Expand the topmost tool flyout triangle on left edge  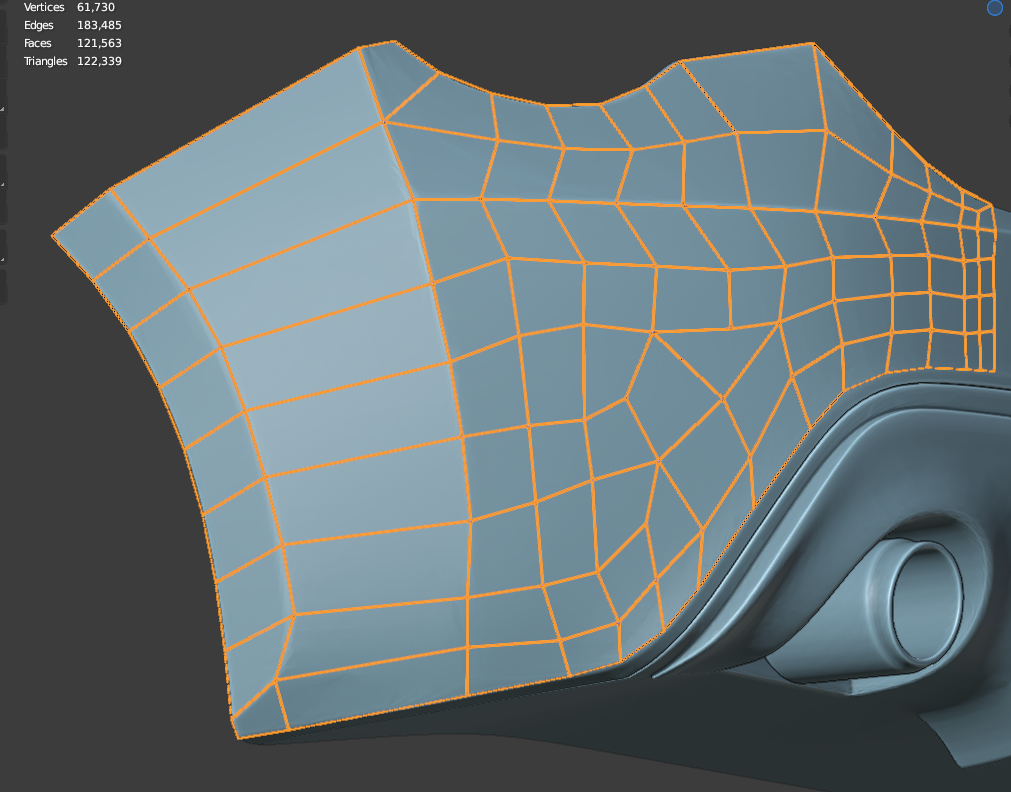coord(2,108)
